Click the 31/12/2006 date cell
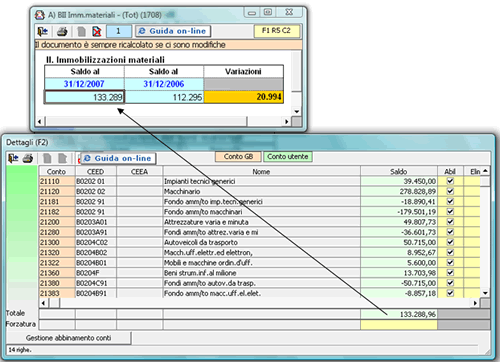This screenshot has height=362, width=500. coord(164,84)
